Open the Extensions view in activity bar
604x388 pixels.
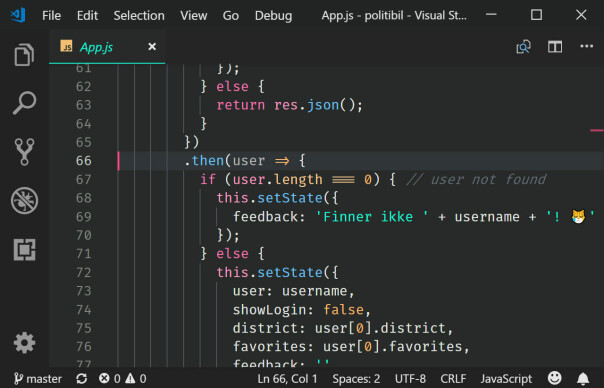coord(24,249)
